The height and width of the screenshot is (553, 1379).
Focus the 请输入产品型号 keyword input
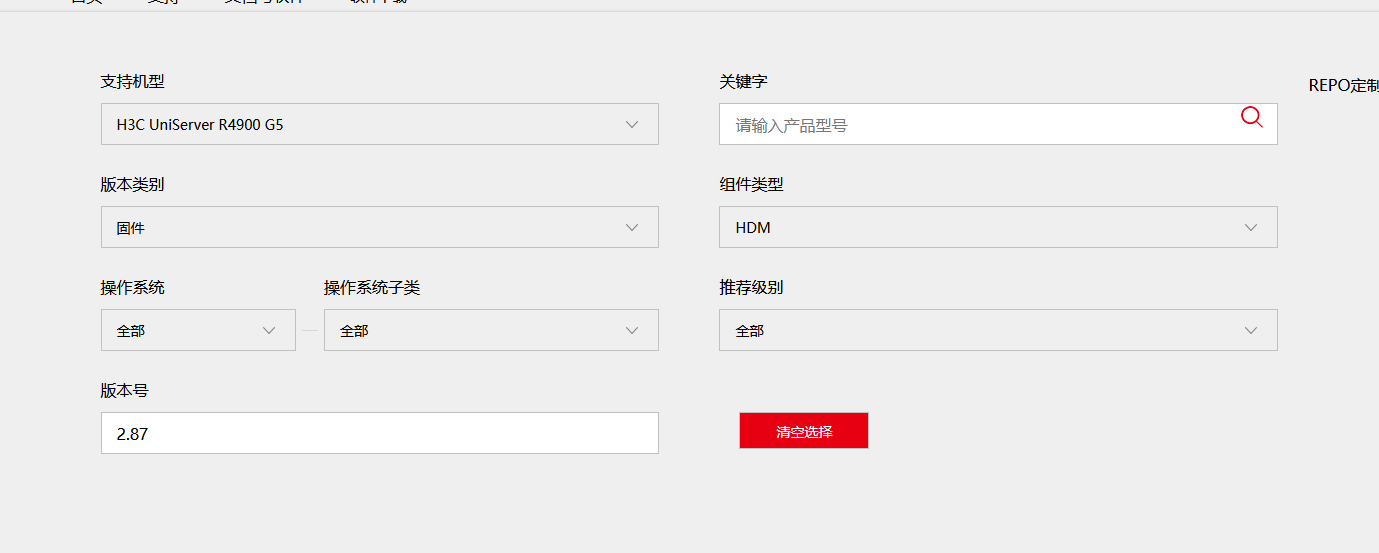click(x=980, y=125)
